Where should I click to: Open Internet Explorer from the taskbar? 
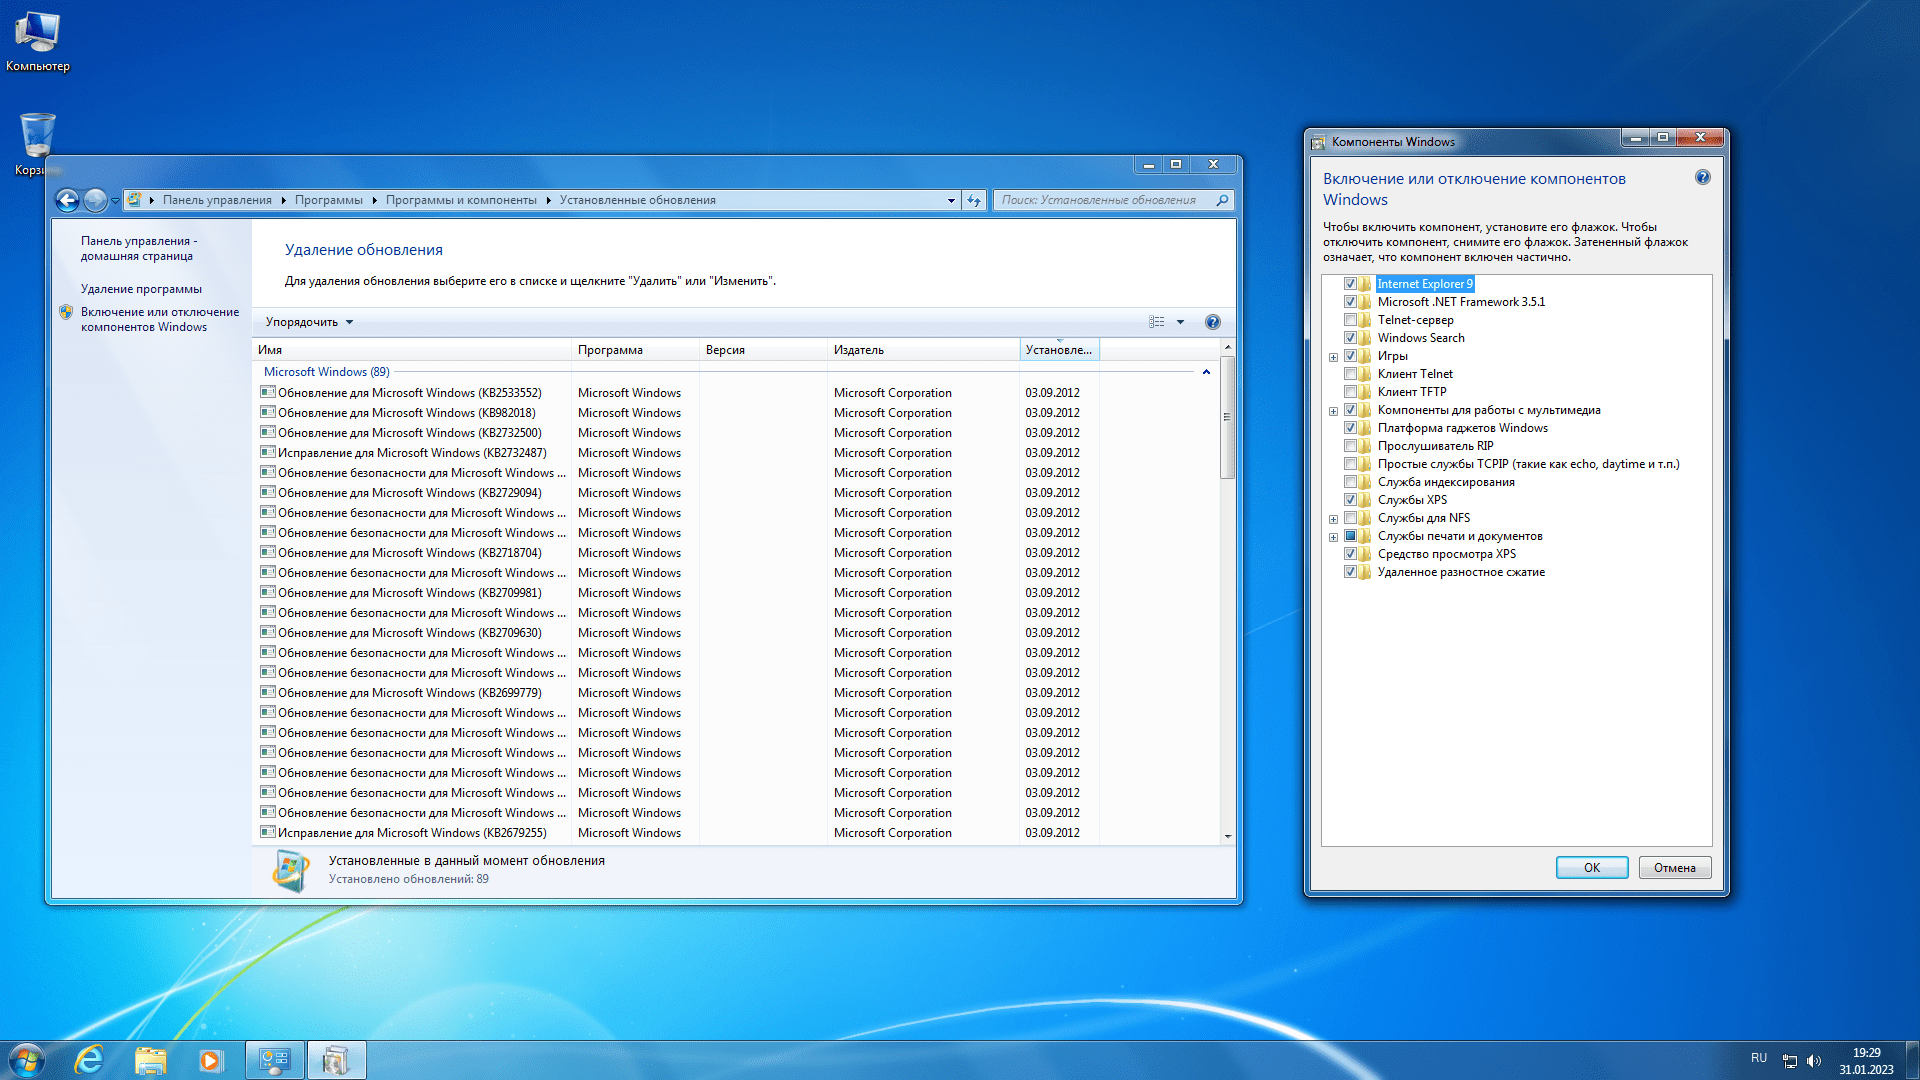pyautogui.click(x=89, y=1060)
